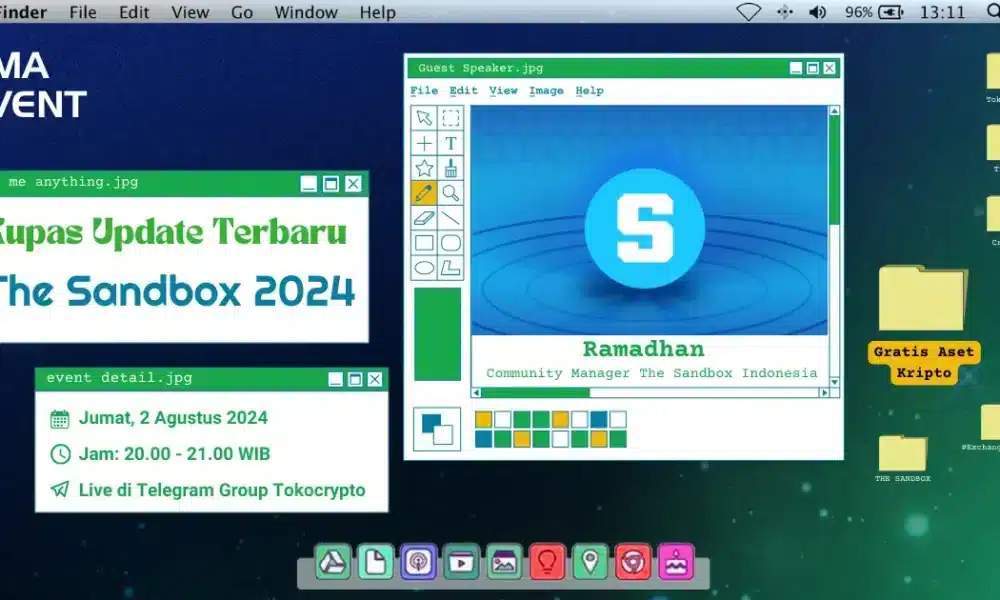
Task: Open the Finder File menu in top bar
Action: coord(83,12)
